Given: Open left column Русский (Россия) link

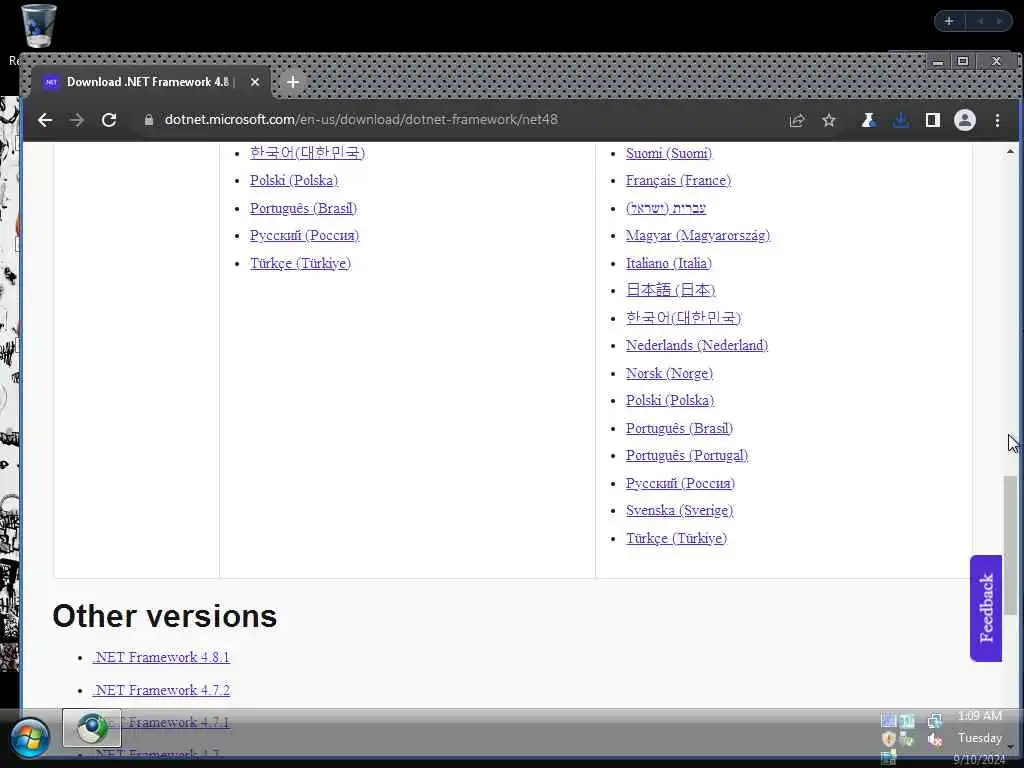Looking at the screenshot, I should pos(304,236).
